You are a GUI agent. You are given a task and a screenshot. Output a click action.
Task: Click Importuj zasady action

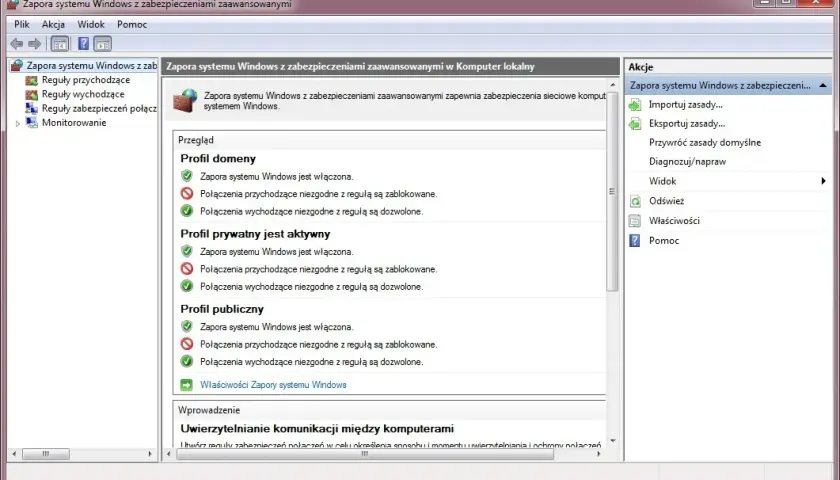pos(686,104)
